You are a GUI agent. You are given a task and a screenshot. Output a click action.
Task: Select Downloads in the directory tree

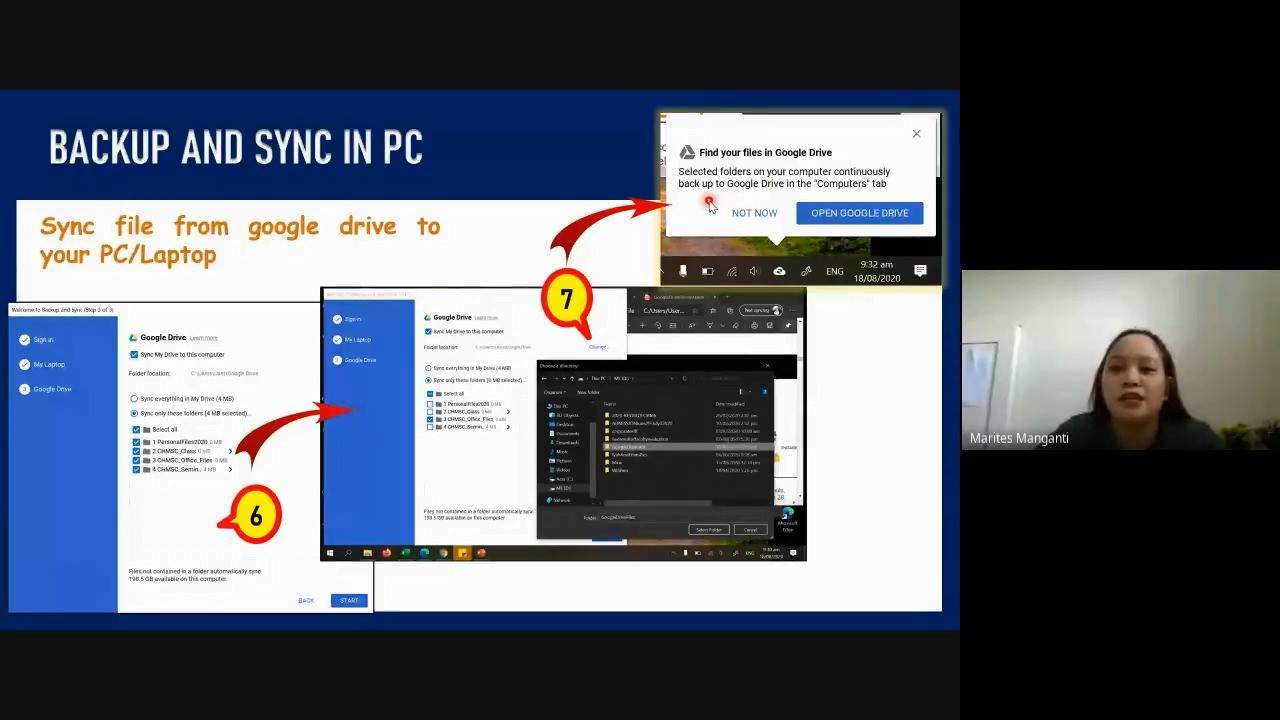[x=565, y=442]
